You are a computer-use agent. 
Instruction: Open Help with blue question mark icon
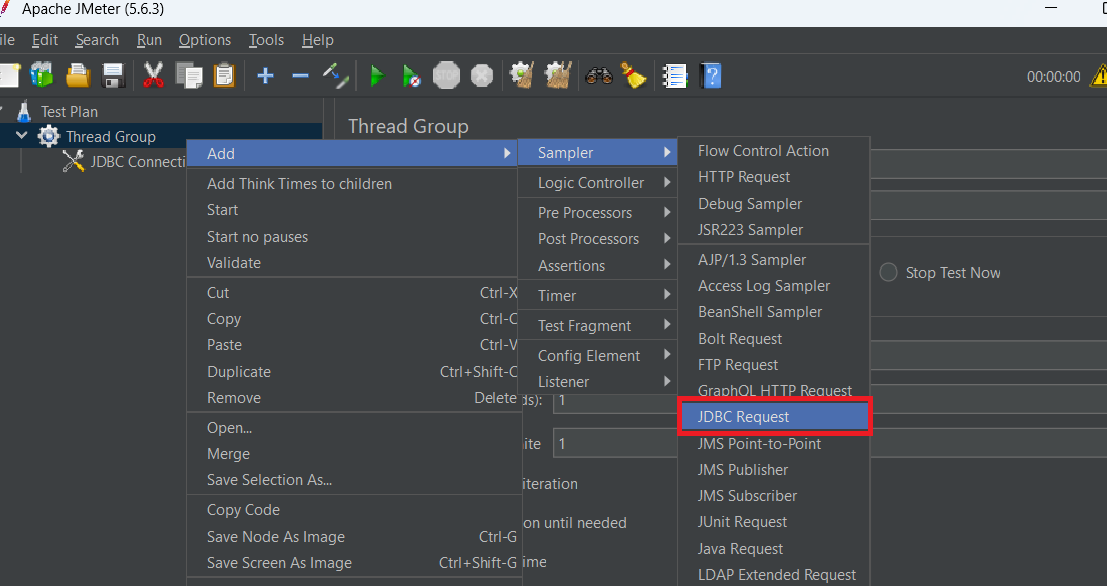[711, 76]
